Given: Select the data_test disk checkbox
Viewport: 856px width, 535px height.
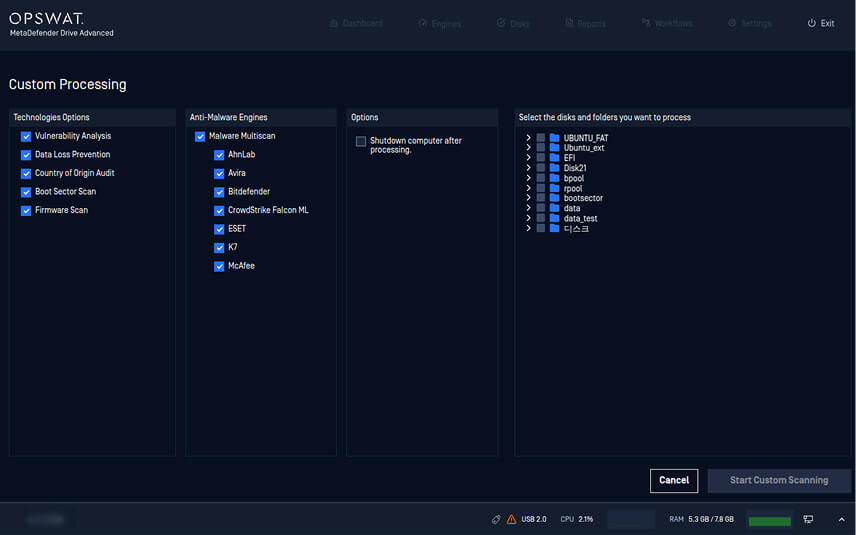Looking at the screenshot, I should (541, 218).
